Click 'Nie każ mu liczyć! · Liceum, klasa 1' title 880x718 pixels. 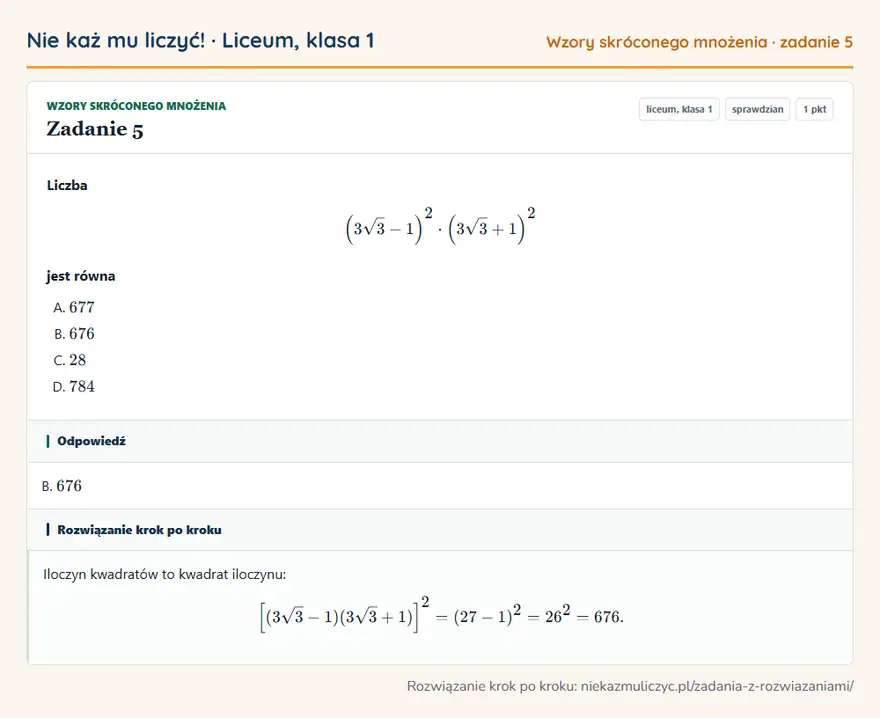[200, 40]
